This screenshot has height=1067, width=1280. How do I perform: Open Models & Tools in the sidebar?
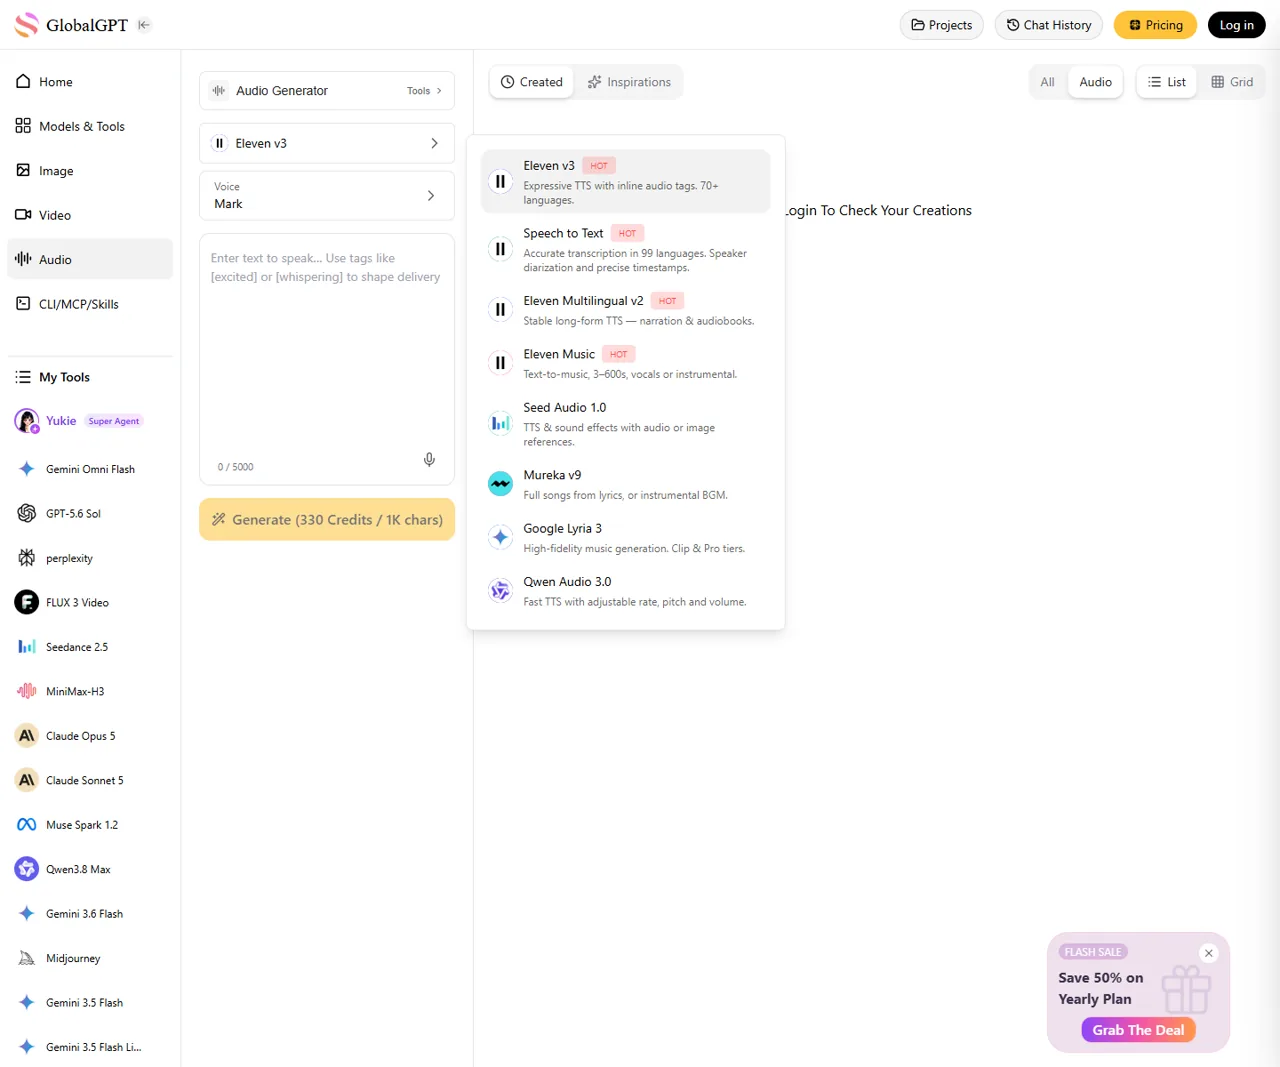[x=90, y=126]
